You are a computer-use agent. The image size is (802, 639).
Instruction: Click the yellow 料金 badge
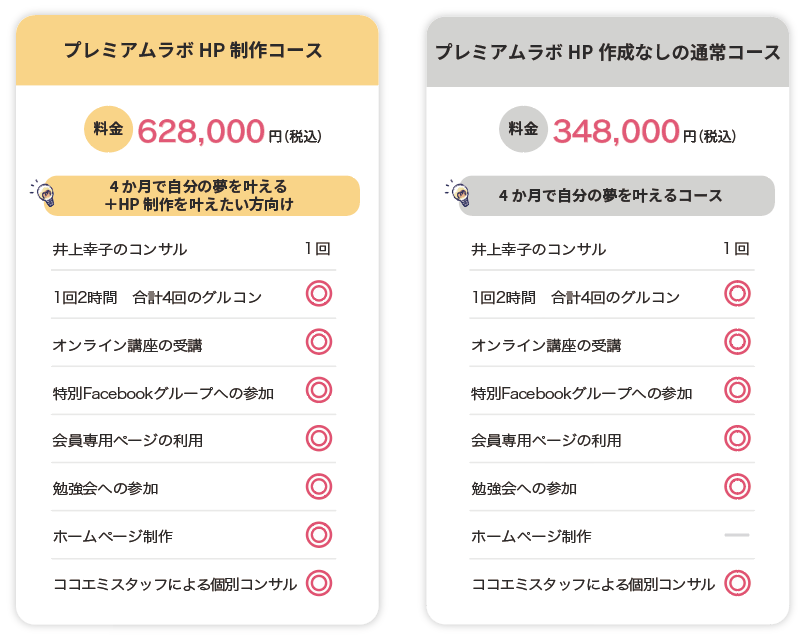(x=108, y=129)
